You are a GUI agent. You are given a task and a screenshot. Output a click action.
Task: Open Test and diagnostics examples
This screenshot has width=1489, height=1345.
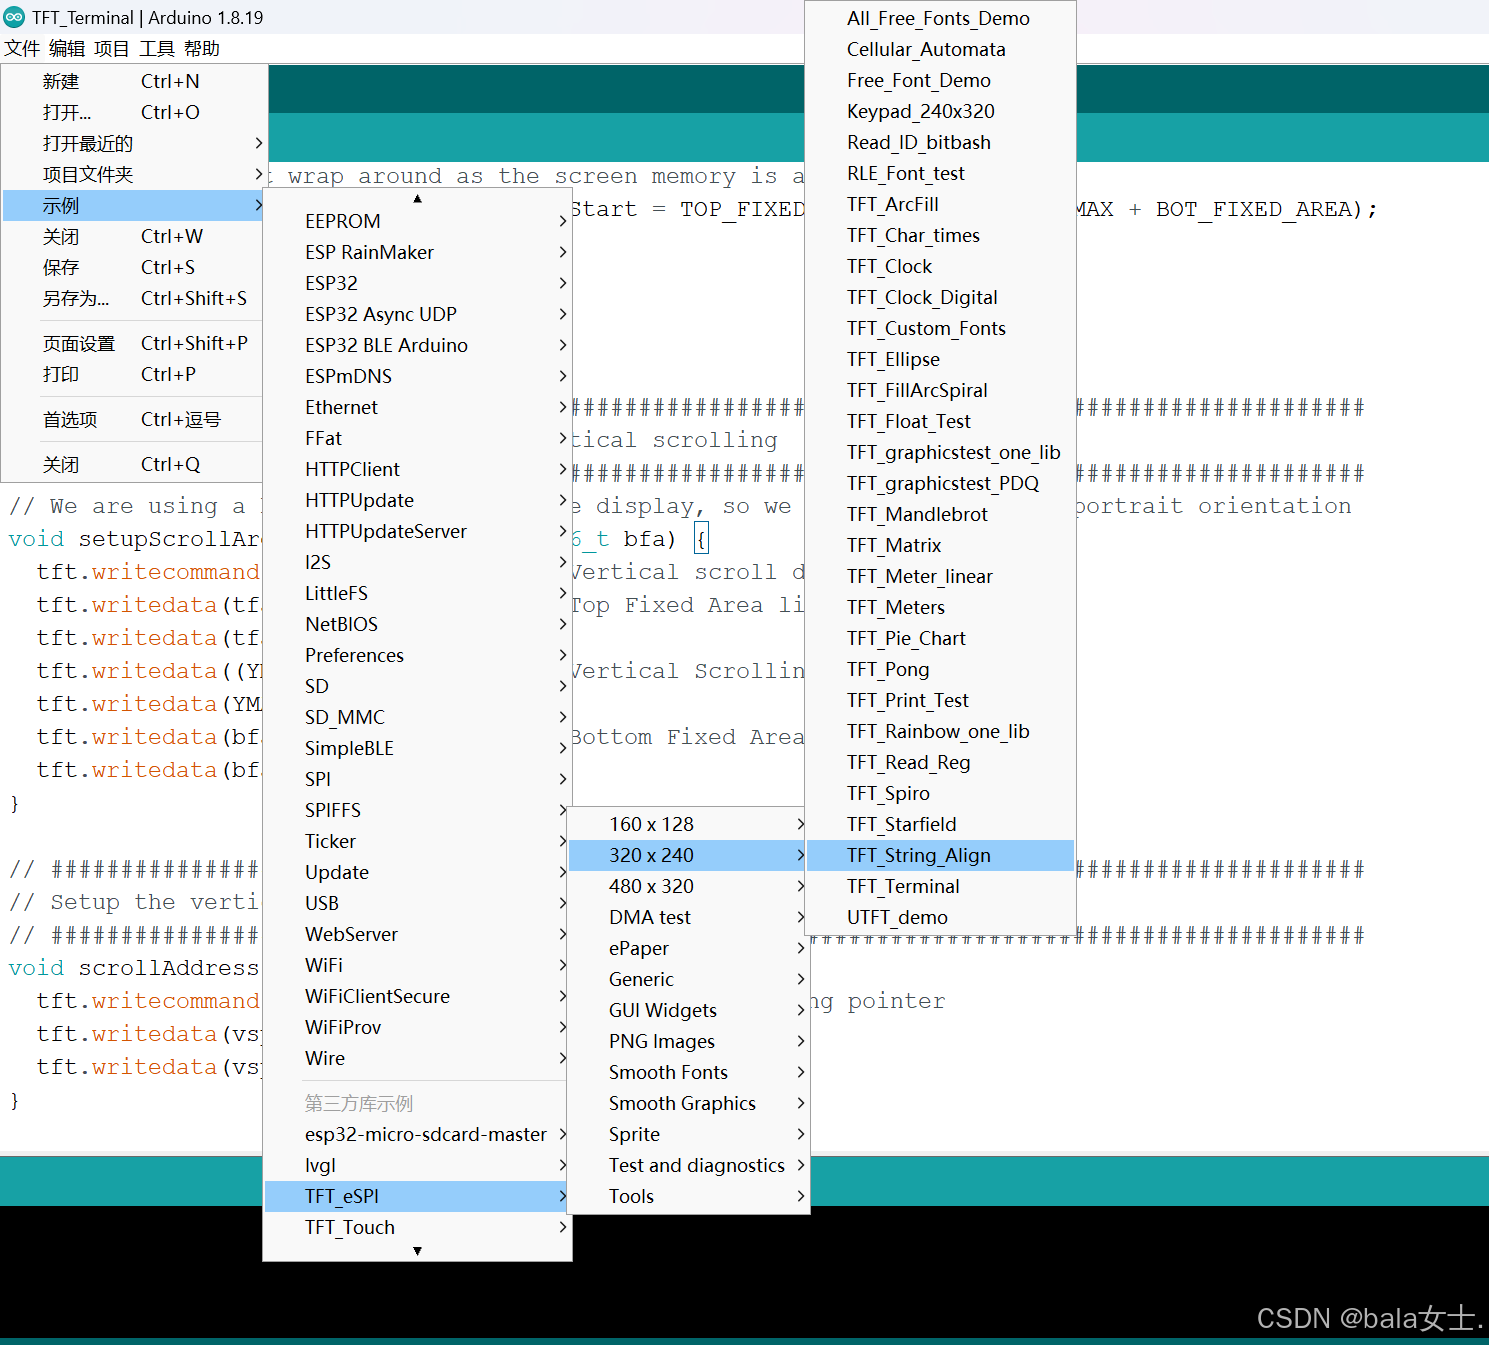(x=688, y=1165)
